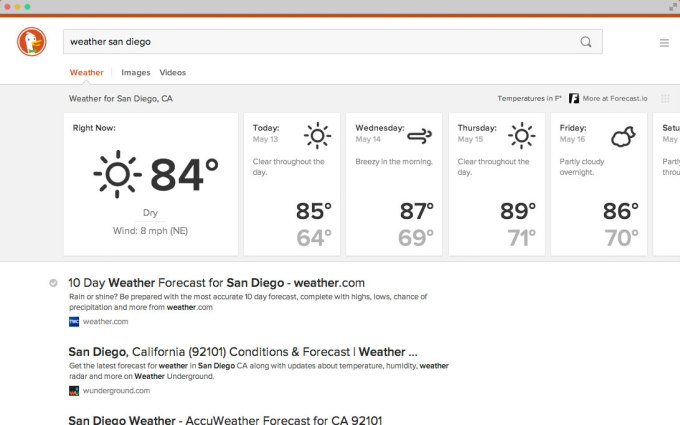The image size is (680, 425).
Task: Click the search field containing weather san diego
Action: (320, 42)
